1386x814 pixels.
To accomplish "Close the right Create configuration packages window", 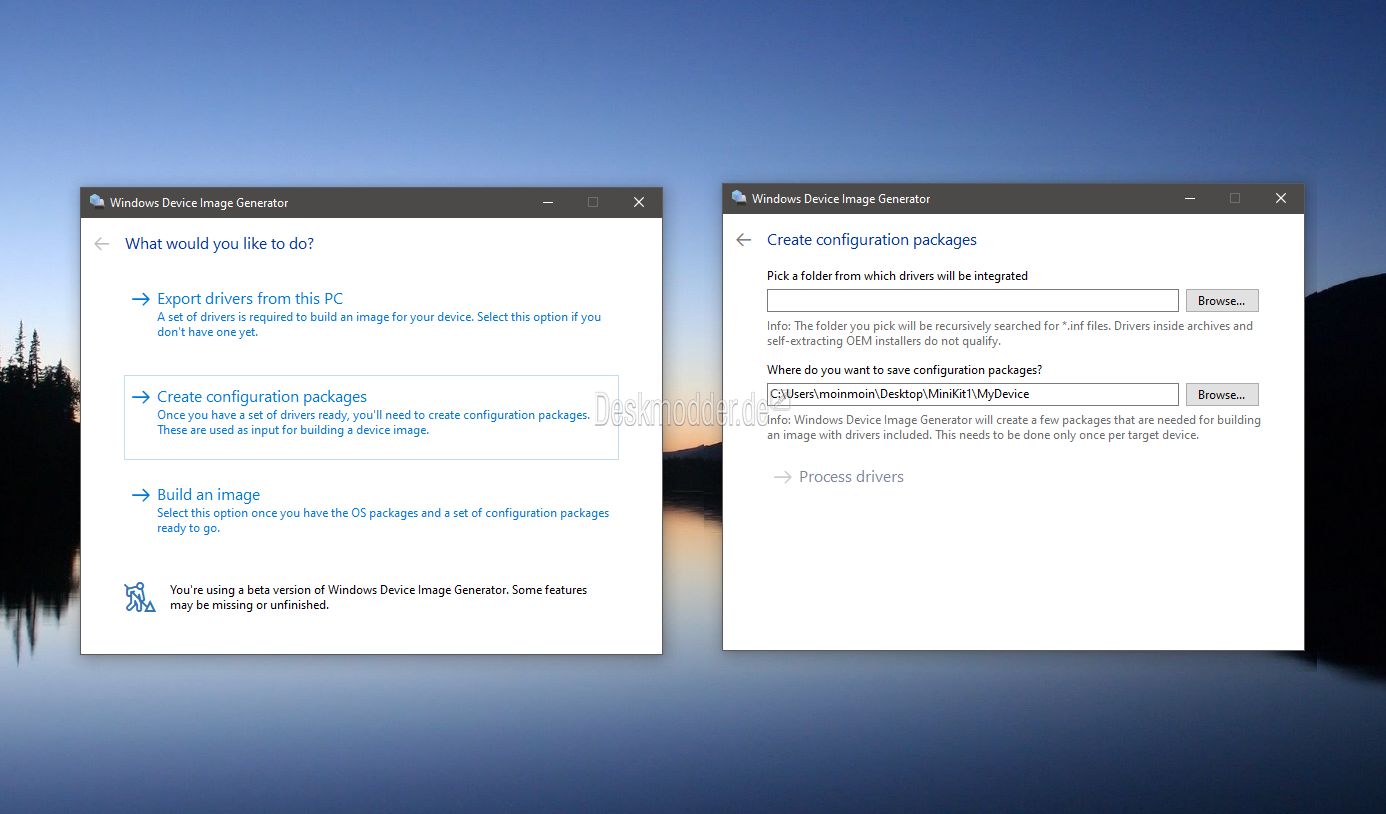I will point(1281,198).
